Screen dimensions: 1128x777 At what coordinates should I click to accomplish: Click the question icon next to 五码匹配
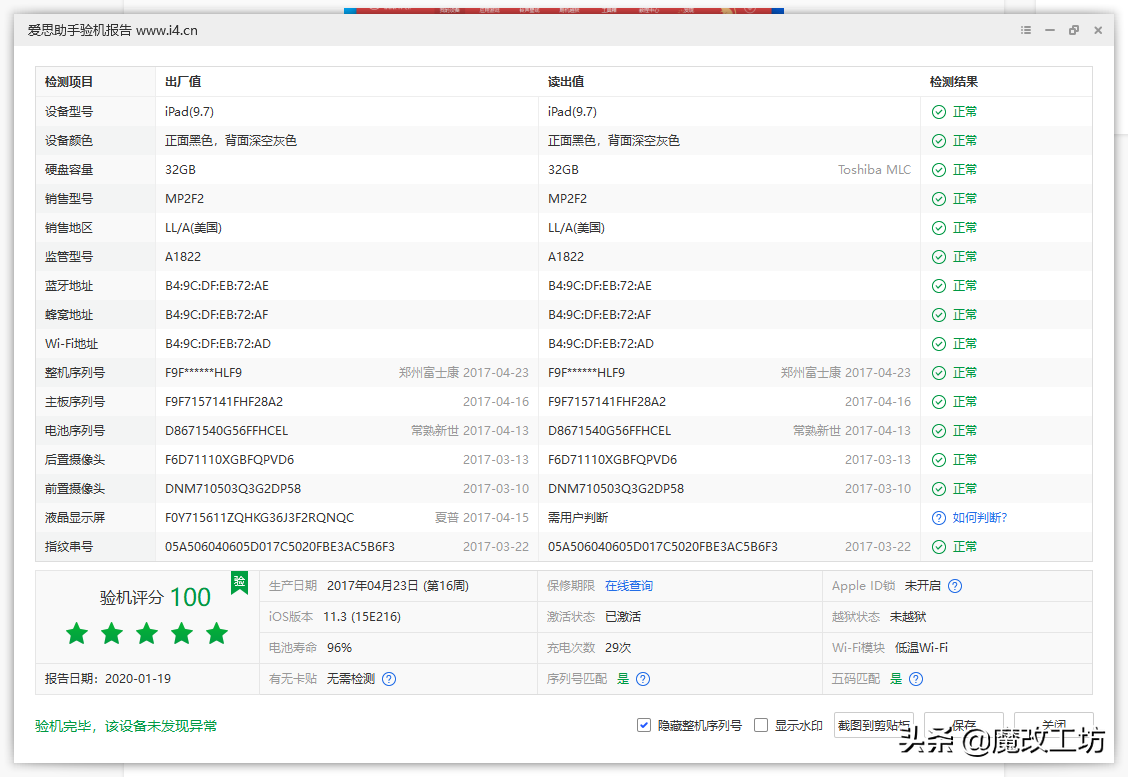[x=917, y=677]
